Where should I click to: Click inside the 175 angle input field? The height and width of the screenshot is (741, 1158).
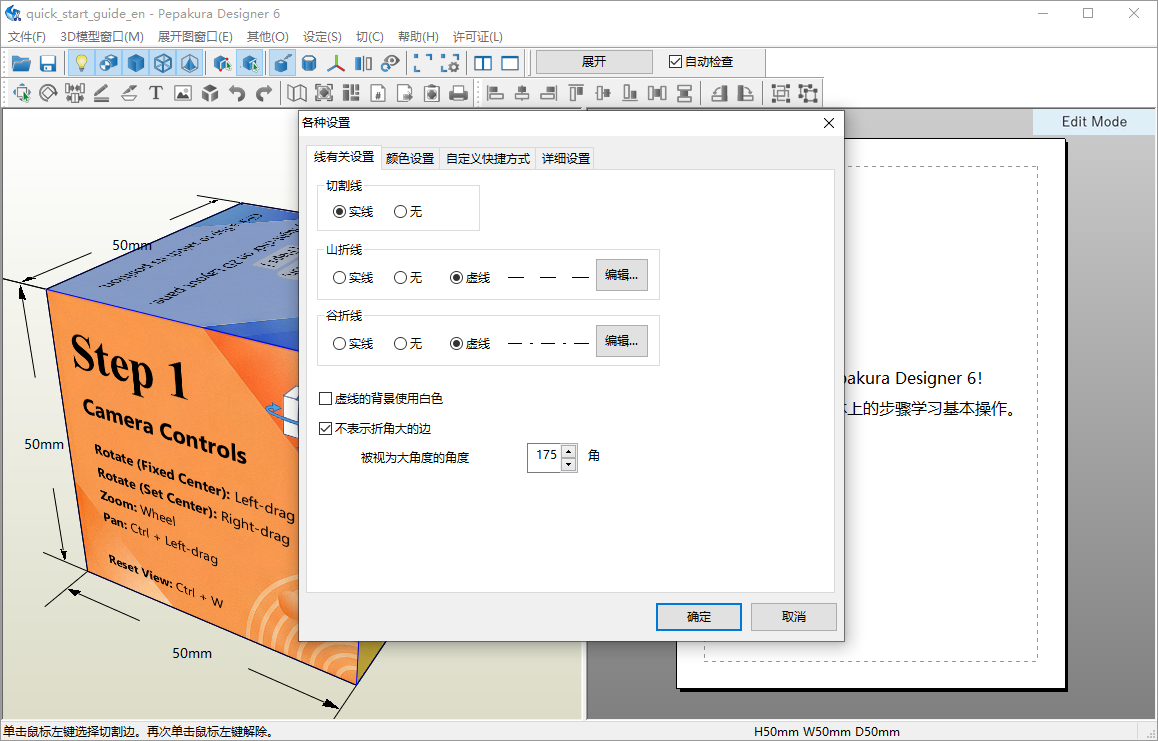coord(546,456)
